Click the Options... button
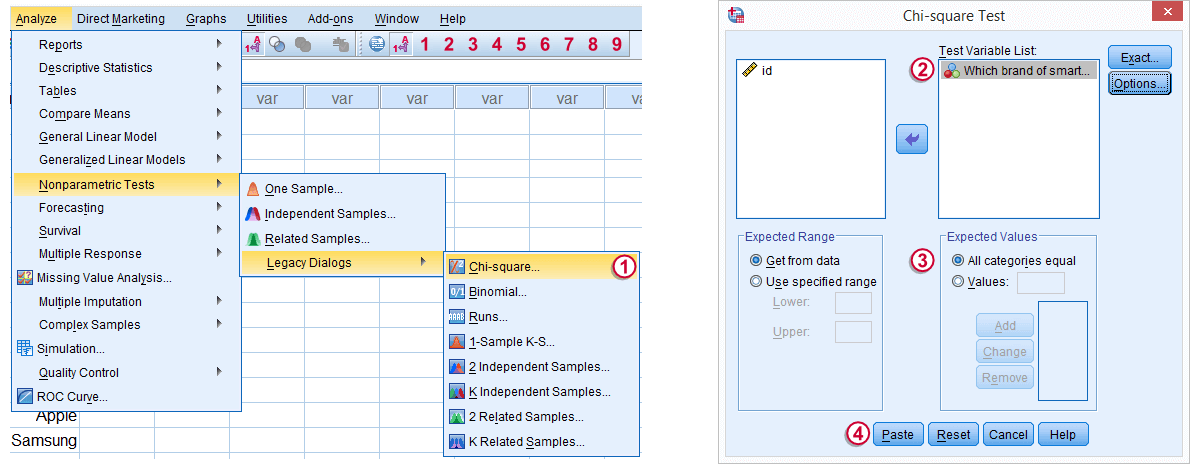The image size is (1200, 464). [x=1139, y=84]
